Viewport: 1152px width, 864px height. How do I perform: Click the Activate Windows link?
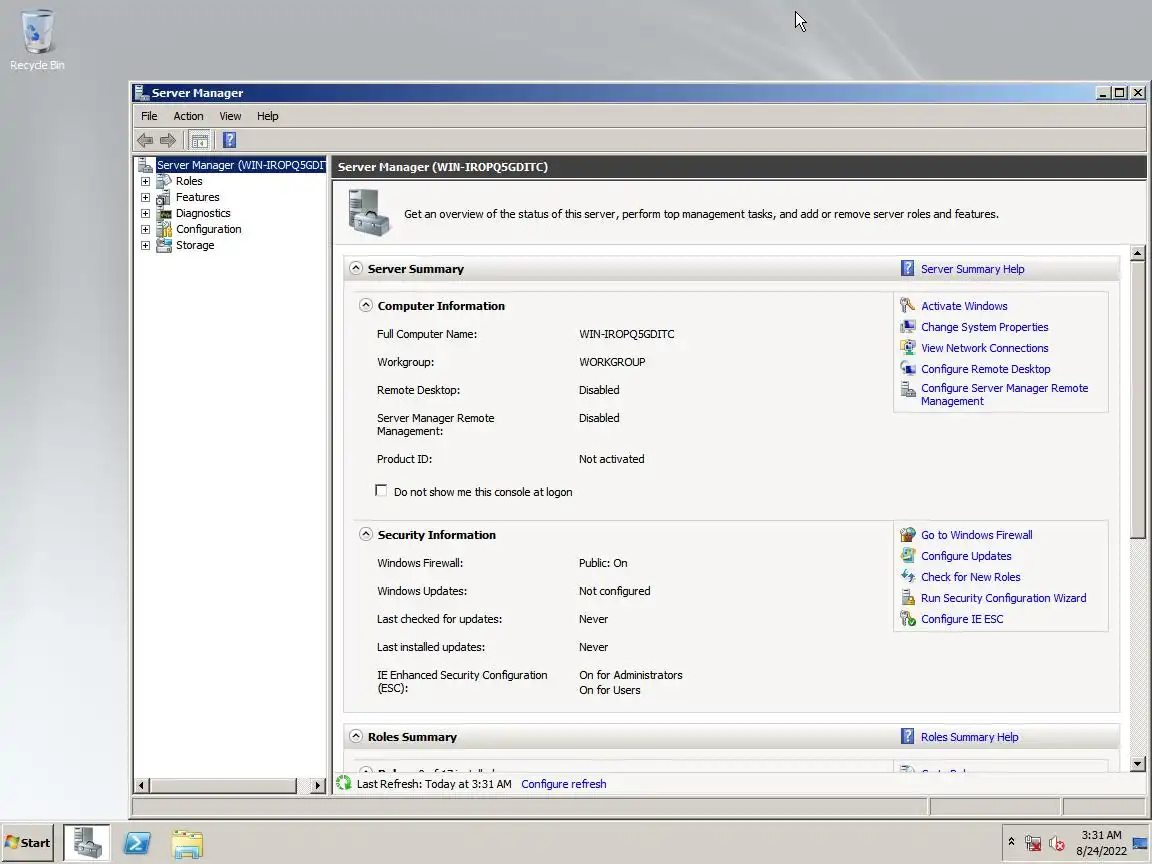(964, 306)
